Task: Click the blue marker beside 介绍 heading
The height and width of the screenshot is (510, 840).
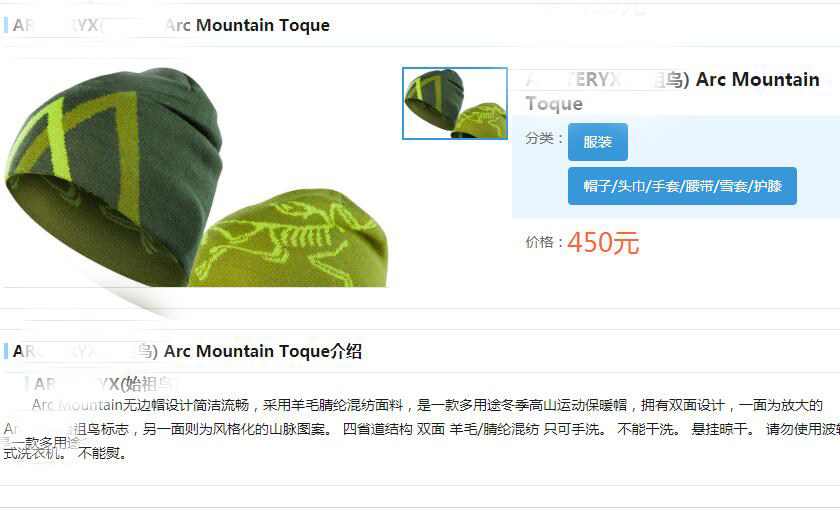Action: 5,351
